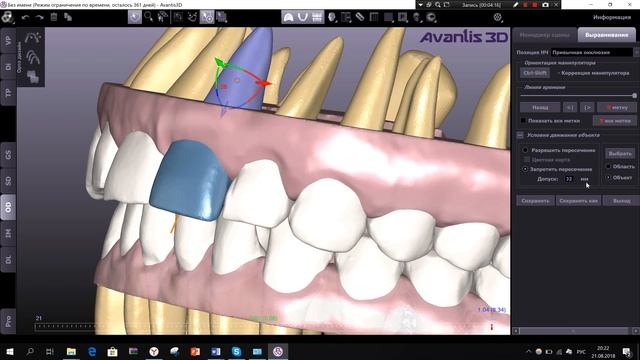The width and height of the screenshot is (640, 360).
Task: Toggle lower jaw display icon
Action: click(x=302, y=17)
